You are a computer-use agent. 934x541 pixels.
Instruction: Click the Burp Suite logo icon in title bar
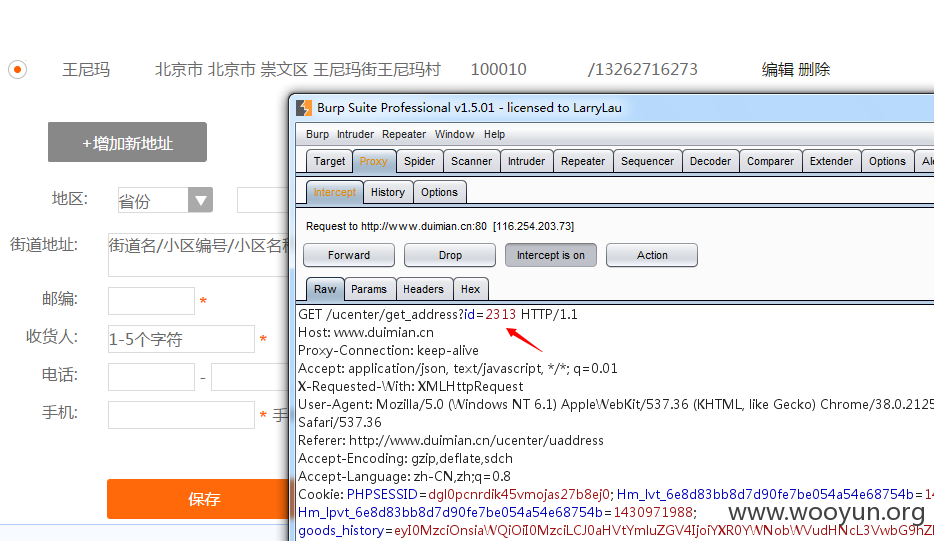(x=304, y=108)
